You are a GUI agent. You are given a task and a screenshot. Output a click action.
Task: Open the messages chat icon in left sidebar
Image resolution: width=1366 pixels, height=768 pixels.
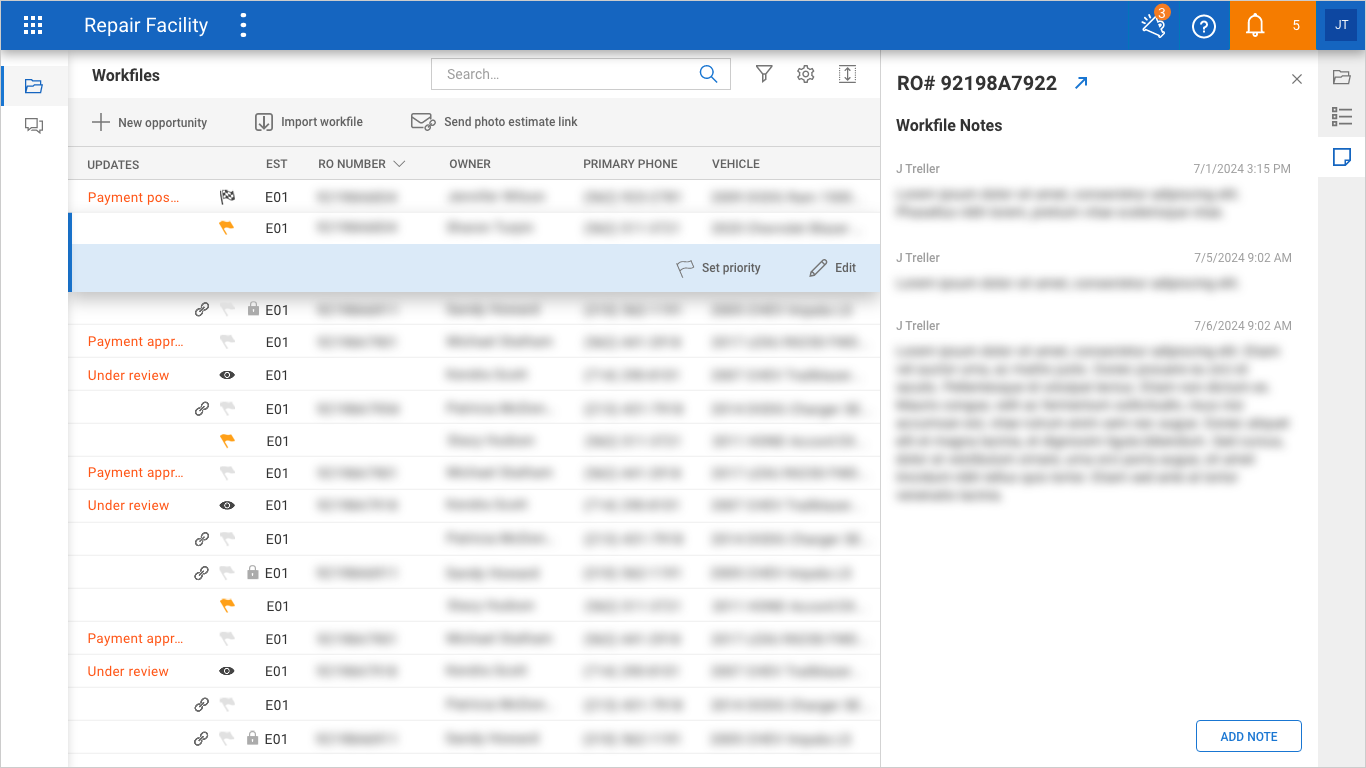click(x=34, y=126)
